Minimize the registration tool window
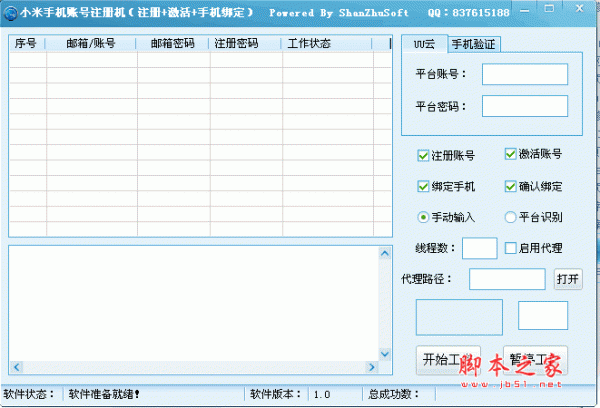This screenshot has width=600, height=408. tap(525, 10)
